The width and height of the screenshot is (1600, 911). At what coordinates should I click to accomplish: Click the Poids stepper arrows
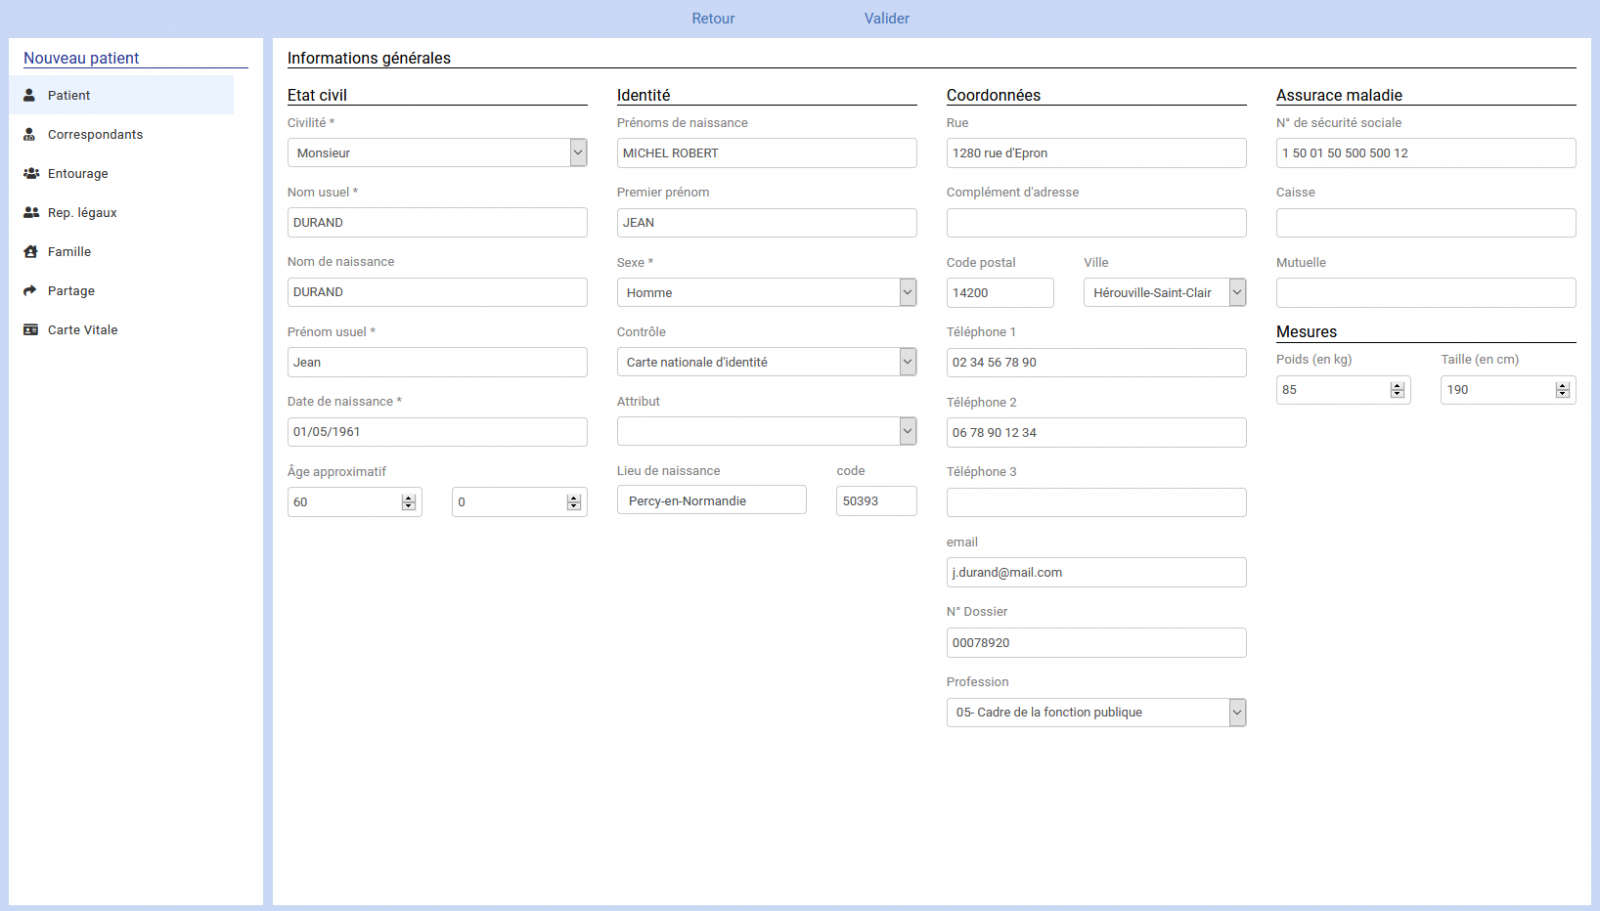[1397, 390]
